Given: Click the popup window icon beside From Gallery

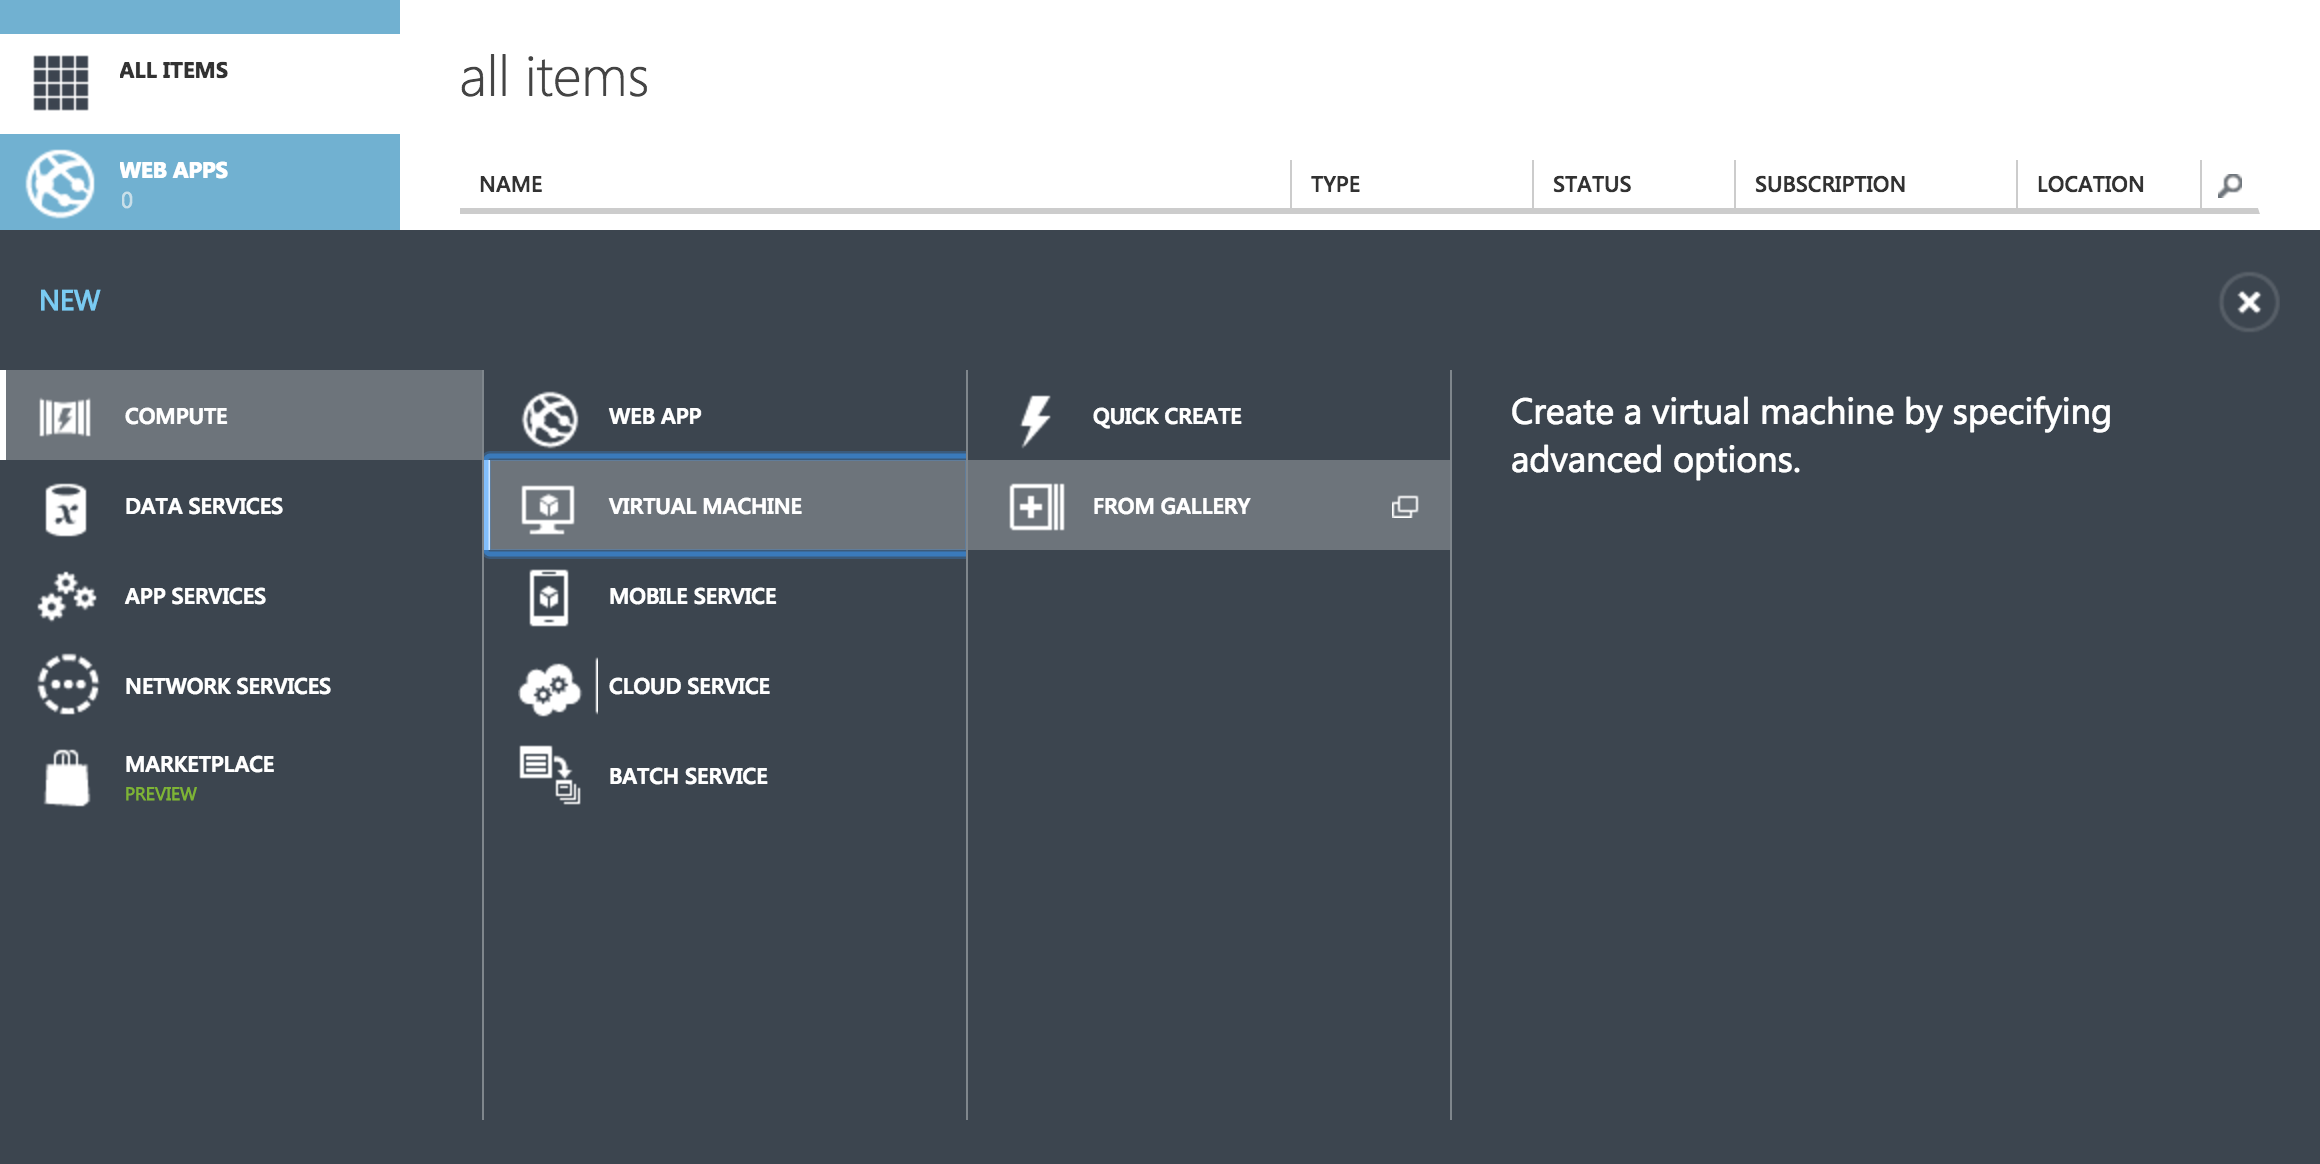Looking at the screenshot, I should point(1405,507).
